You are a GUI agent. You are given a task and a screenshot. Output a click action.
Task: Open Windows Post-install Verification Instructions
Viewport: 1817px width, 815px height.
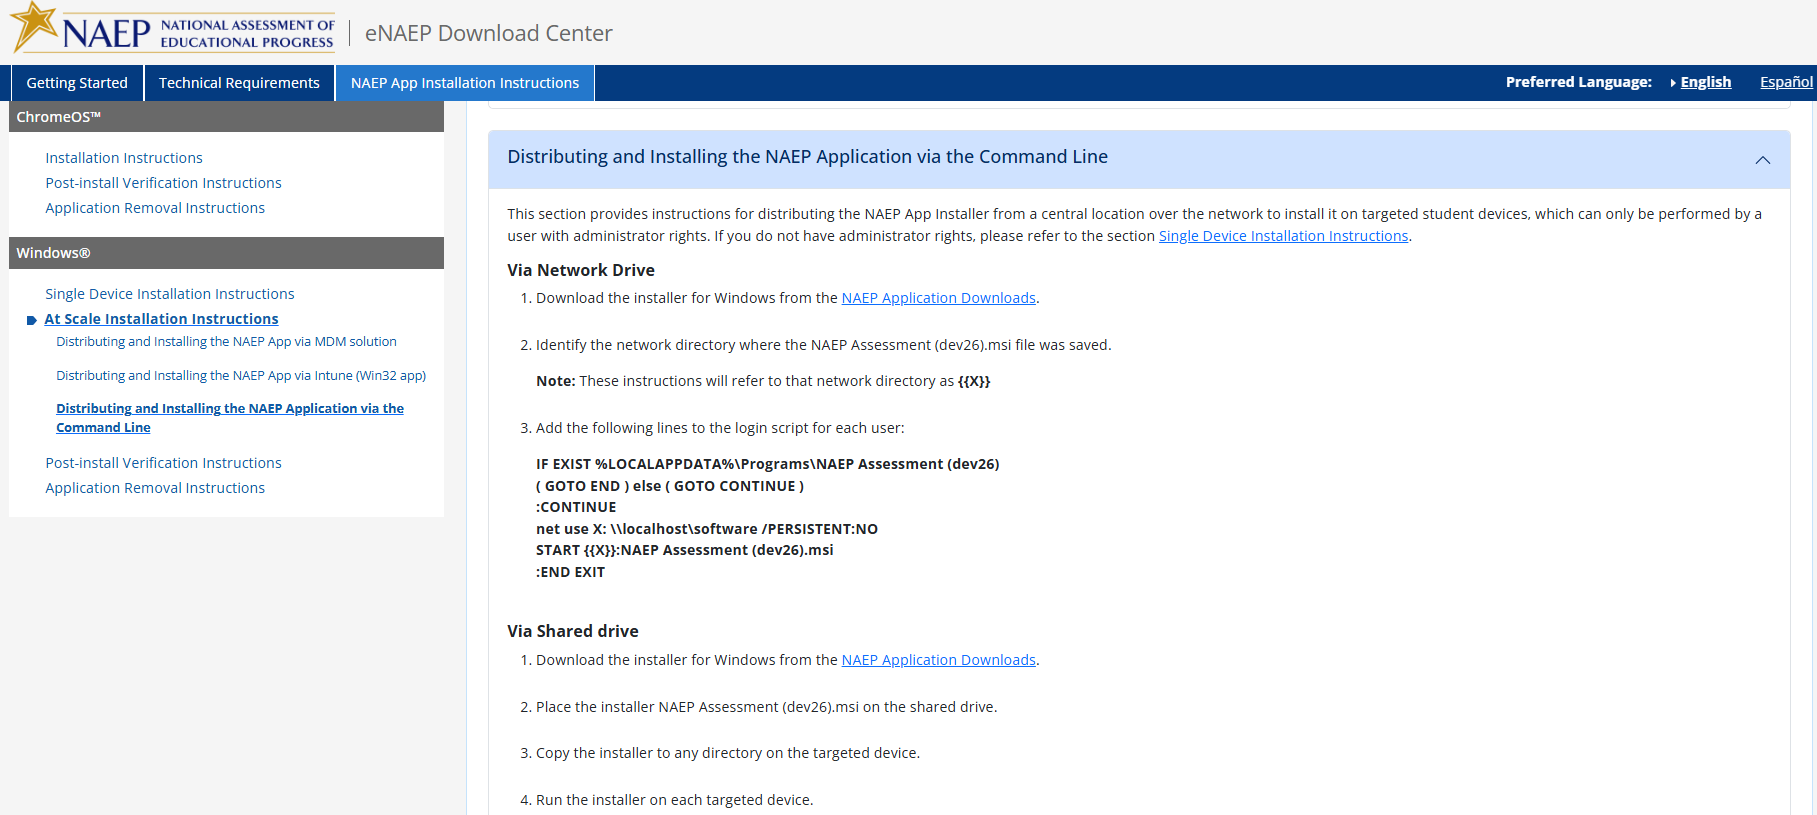point(163,463)
